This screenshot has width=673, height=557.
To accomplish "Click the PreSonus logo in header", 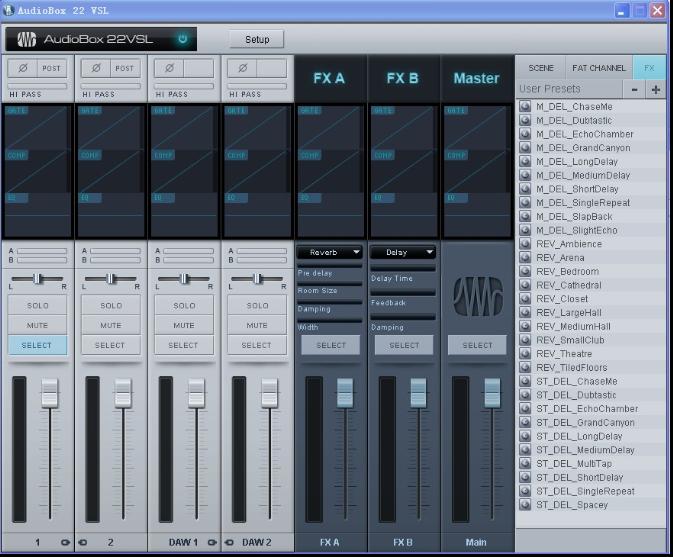I will pos(27,39).
